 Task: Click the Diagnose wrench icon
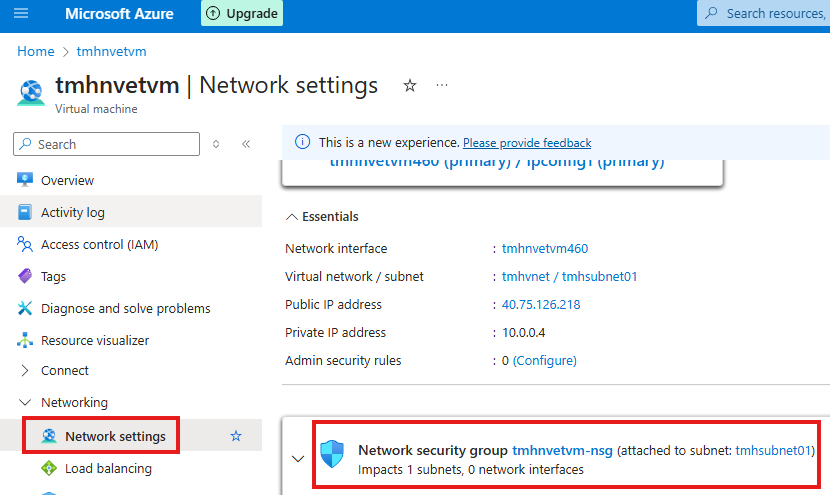[25, 308]
